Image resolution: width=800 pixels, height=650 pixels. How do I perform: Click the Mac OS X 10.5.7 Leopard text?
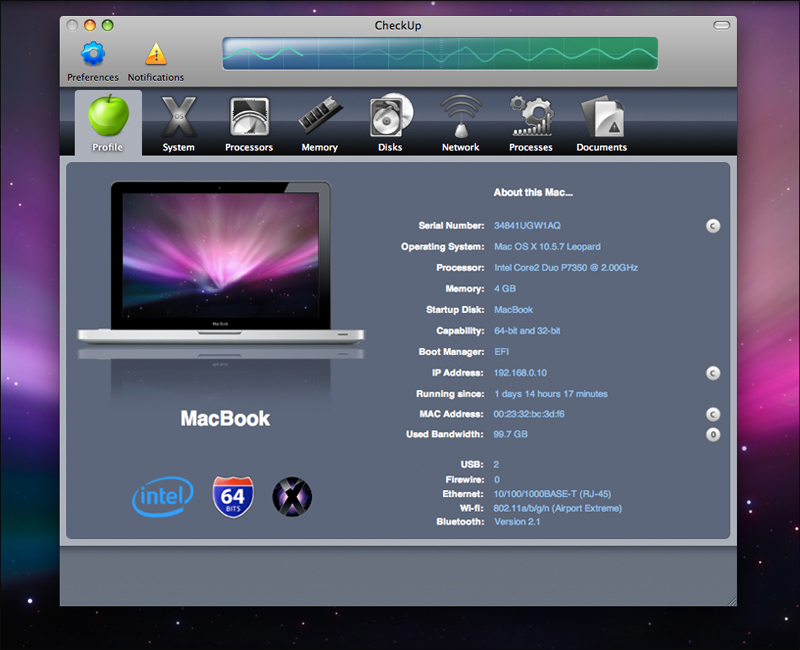[x=547, y=246]
